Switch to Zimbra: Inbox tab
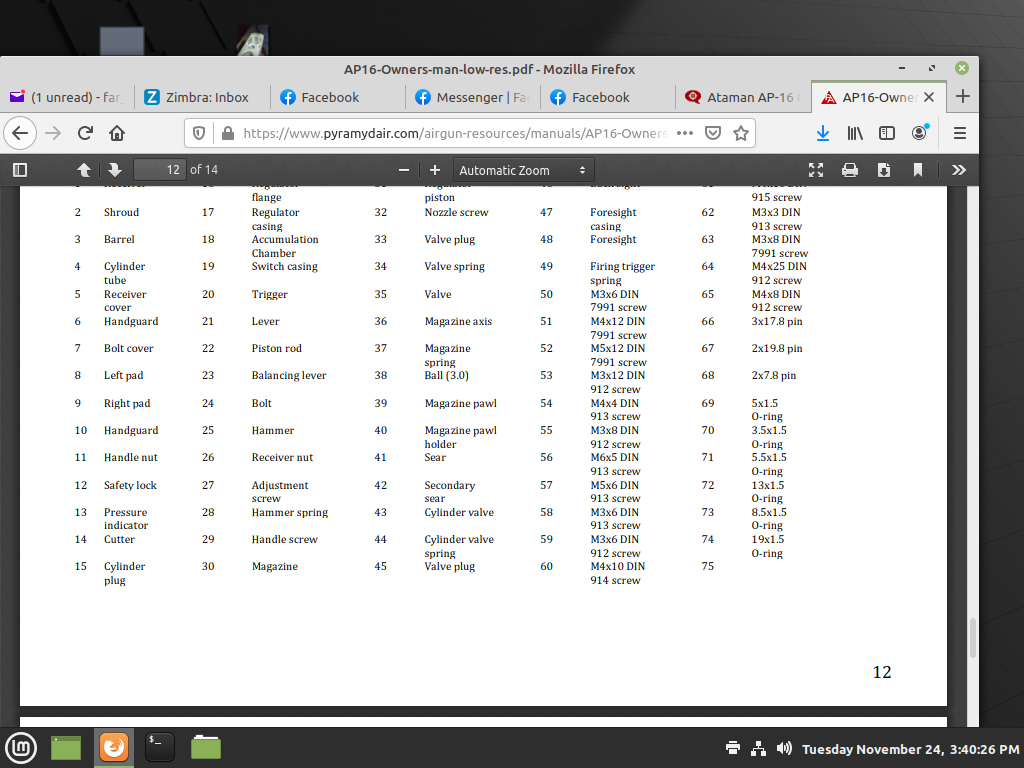This screenshot has height=768, width=1024. pyautogui.click(x=202, y=97)
